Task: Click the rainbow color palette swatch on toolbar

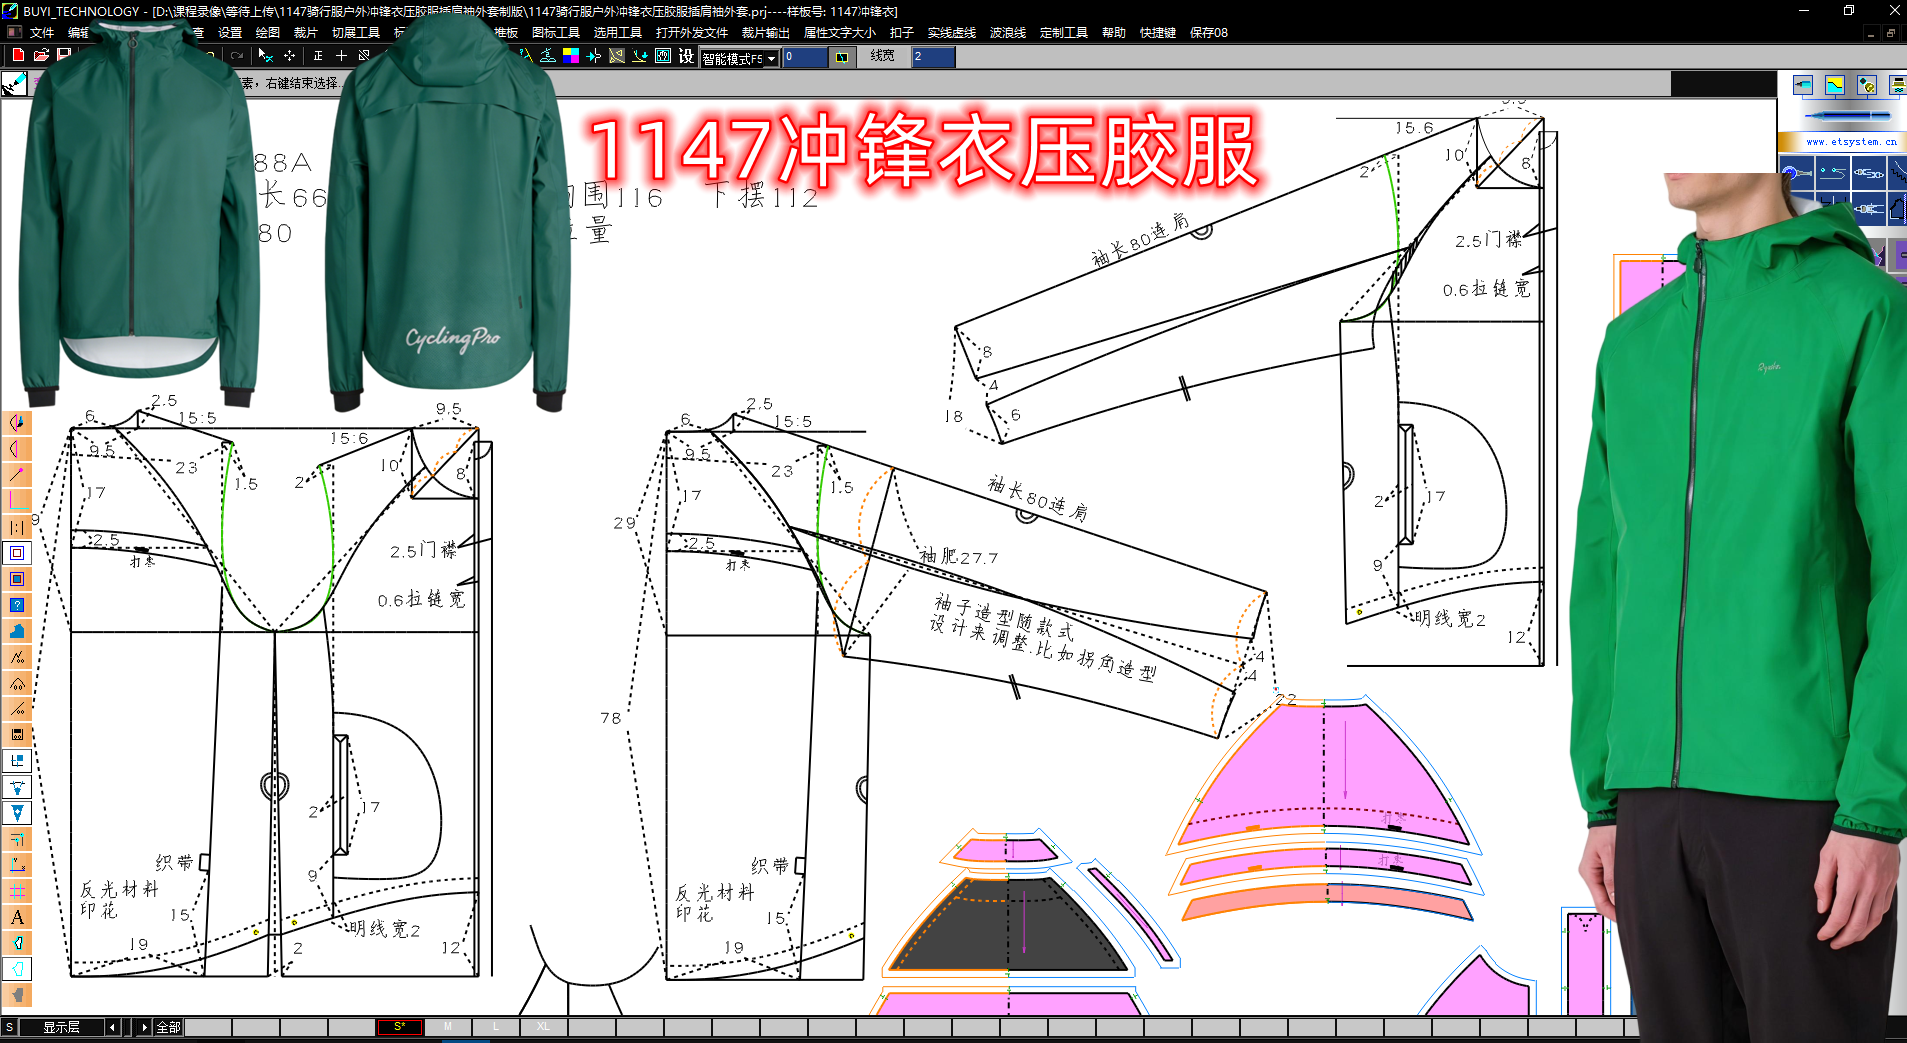Action: coord(571,56)
